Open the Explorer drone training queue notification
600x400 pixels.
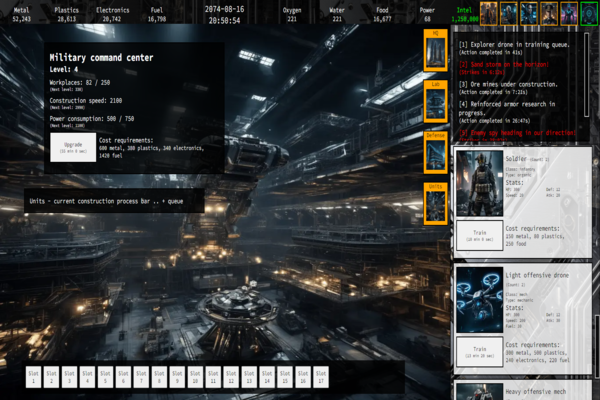pyautogui.click(x=515, y=48)
